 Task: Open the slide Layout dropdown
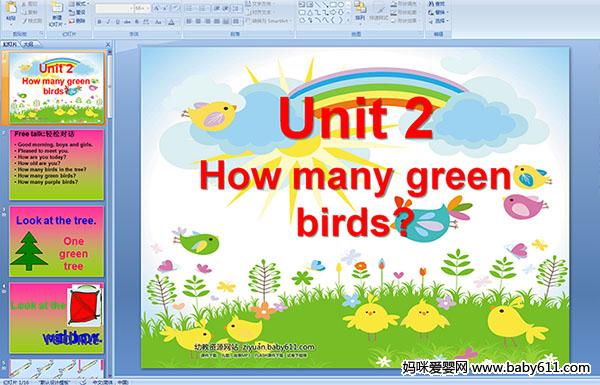[79, 4]
